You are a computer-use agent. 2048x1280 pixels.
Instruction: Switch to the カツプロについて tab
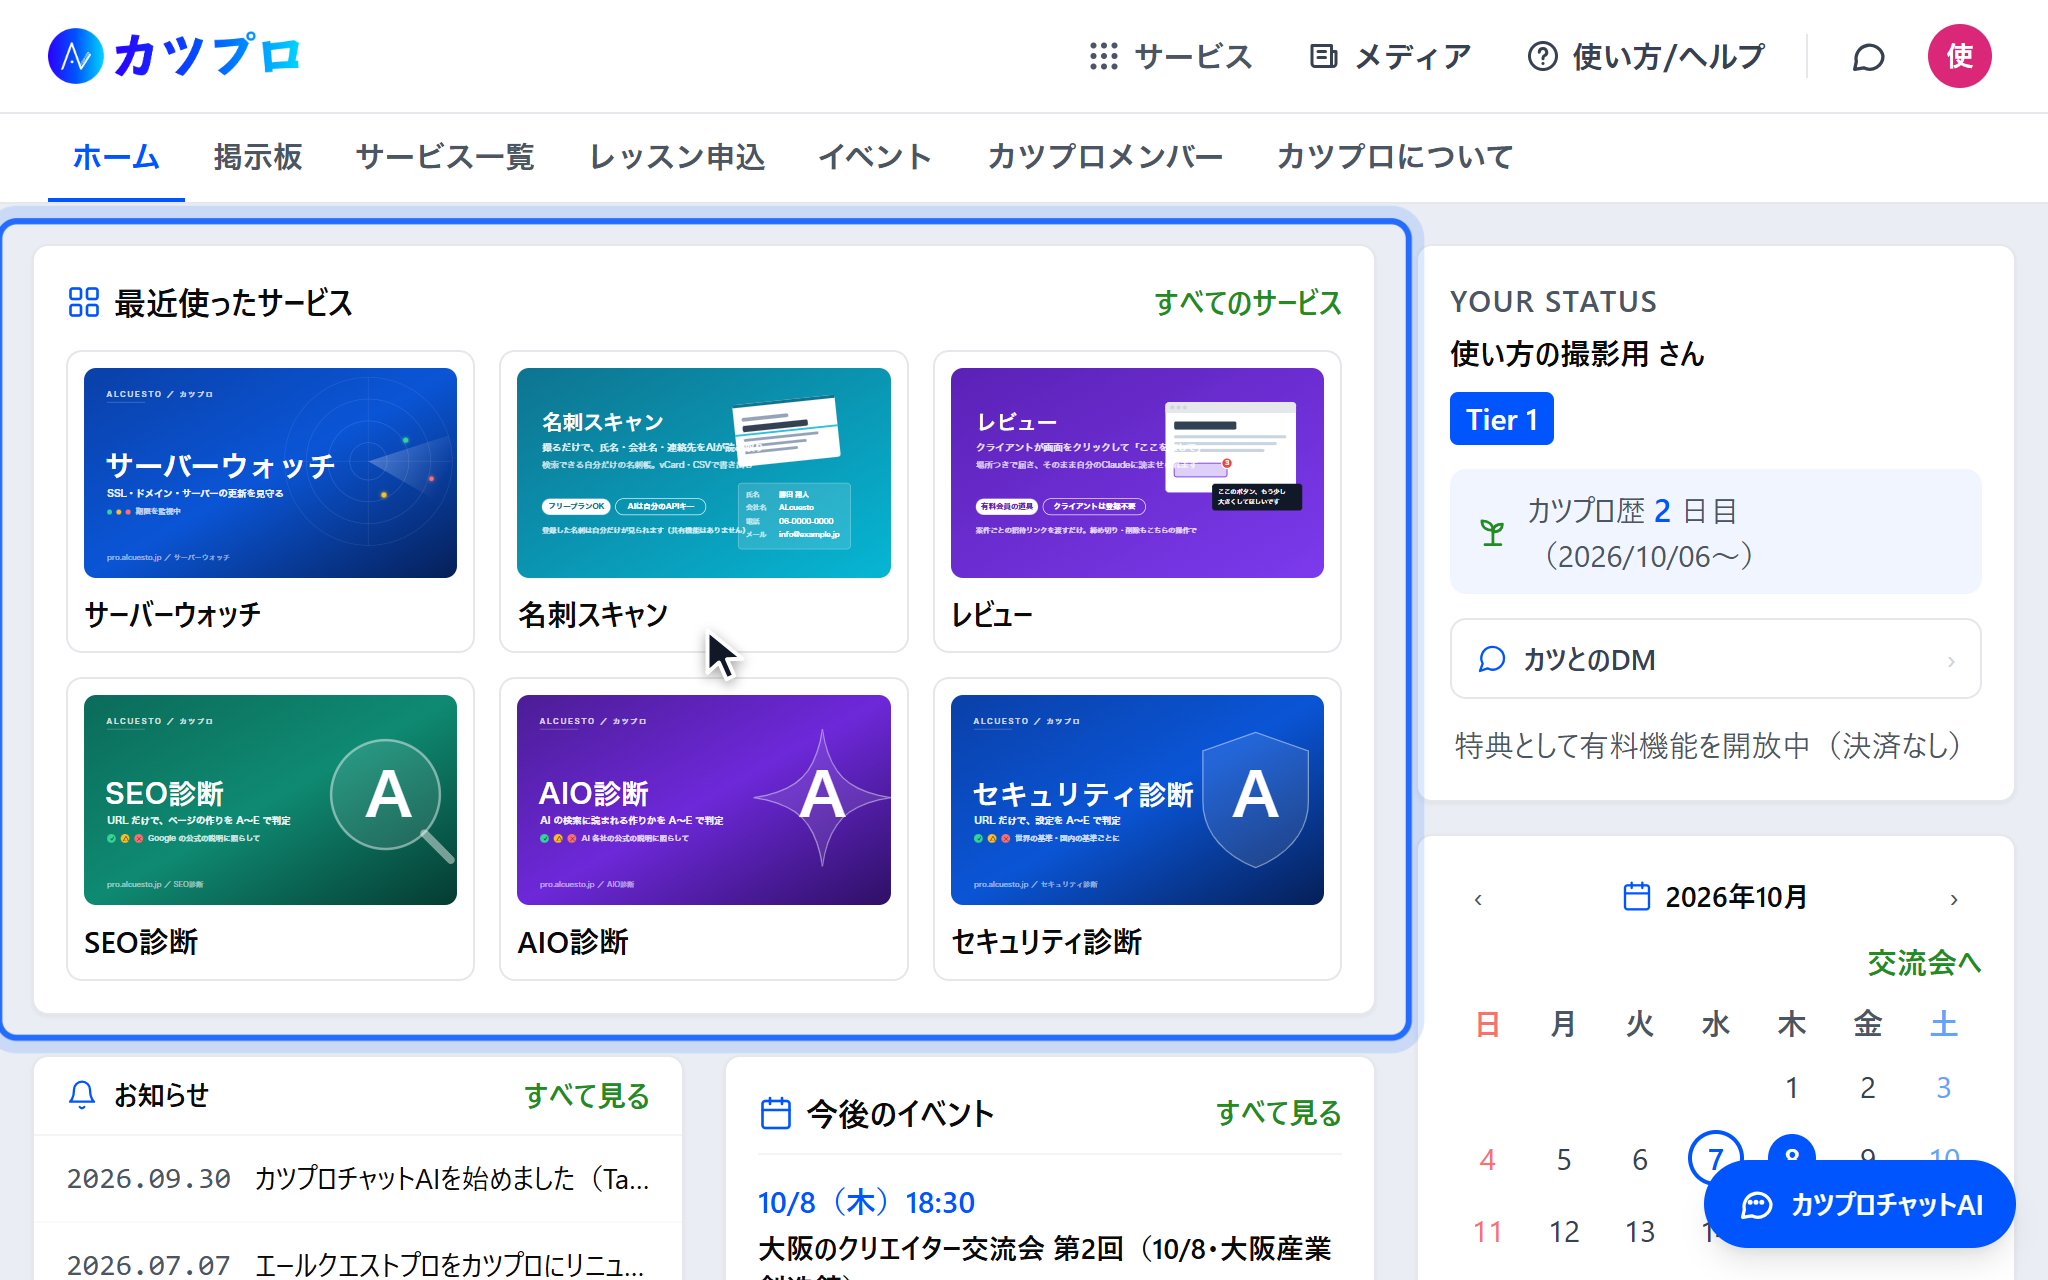pos(1395,157)
